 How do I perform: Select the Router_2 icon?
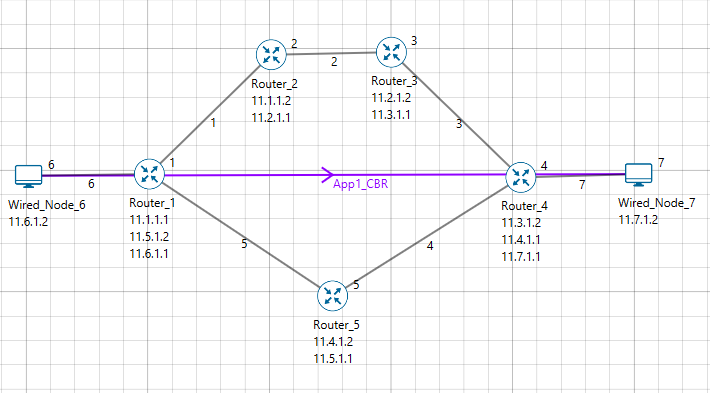click(271, 55)
